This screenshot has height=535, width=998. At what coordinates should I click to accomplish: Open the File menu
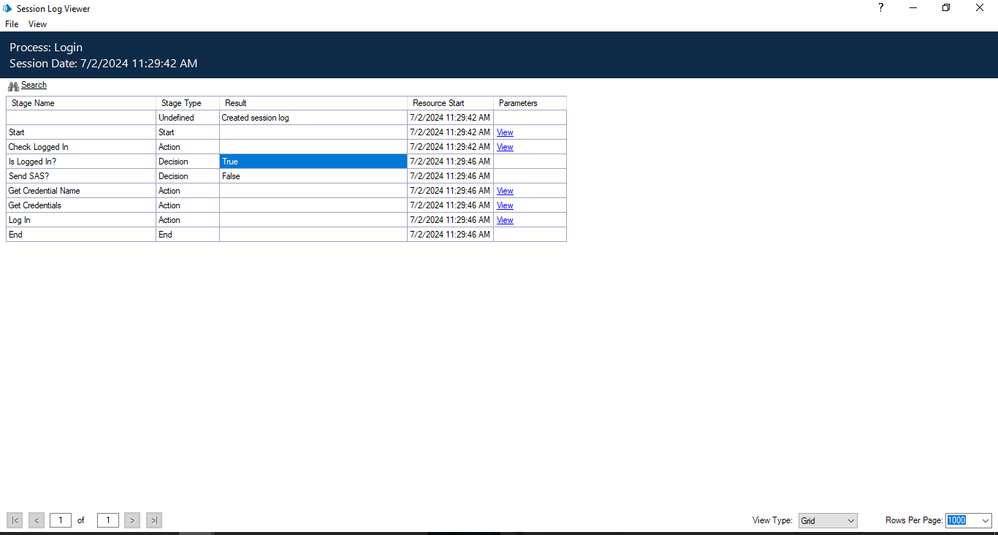[x=11, y=24]
